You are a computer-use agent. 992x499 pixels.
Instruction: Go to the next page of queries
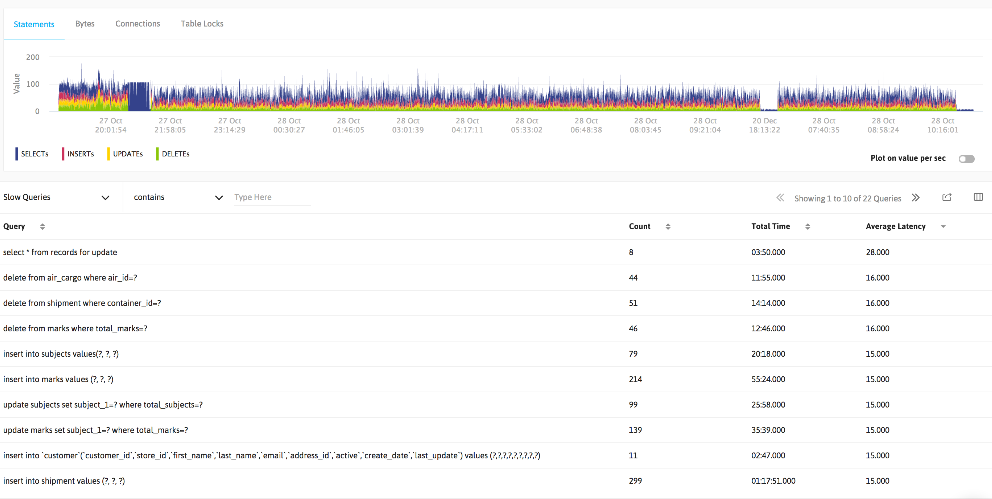click(x=915, y=198)
